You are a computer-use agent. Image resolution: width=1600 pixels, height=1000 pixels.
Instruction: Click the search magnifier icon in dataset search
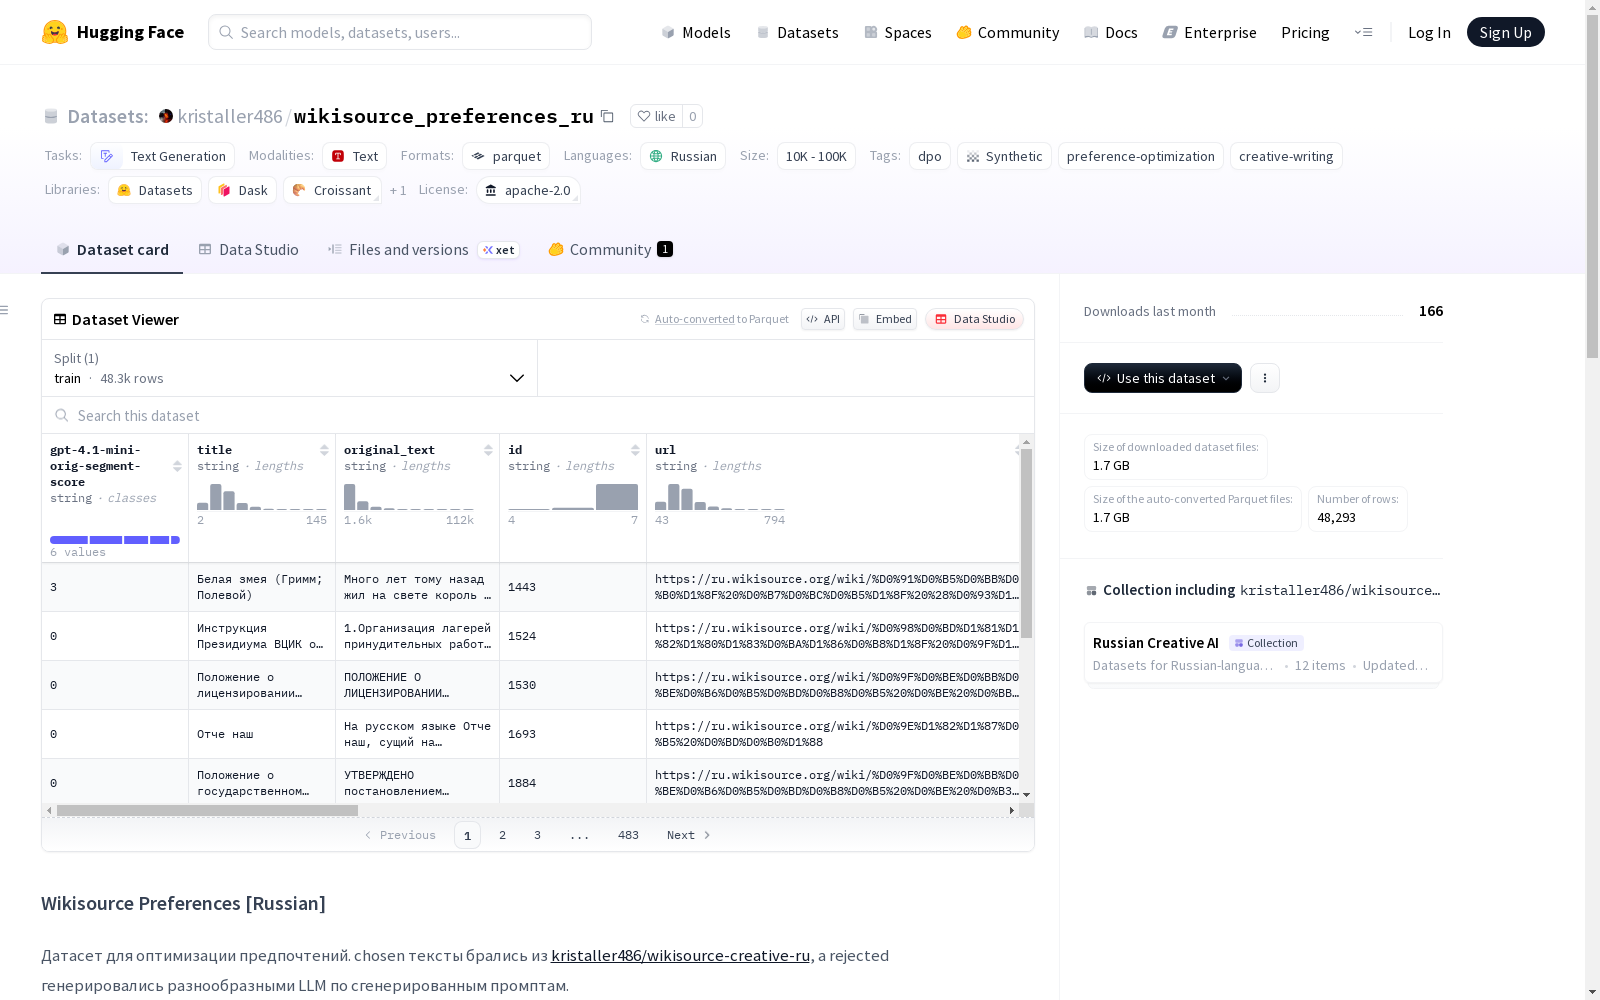pos(62,415)
